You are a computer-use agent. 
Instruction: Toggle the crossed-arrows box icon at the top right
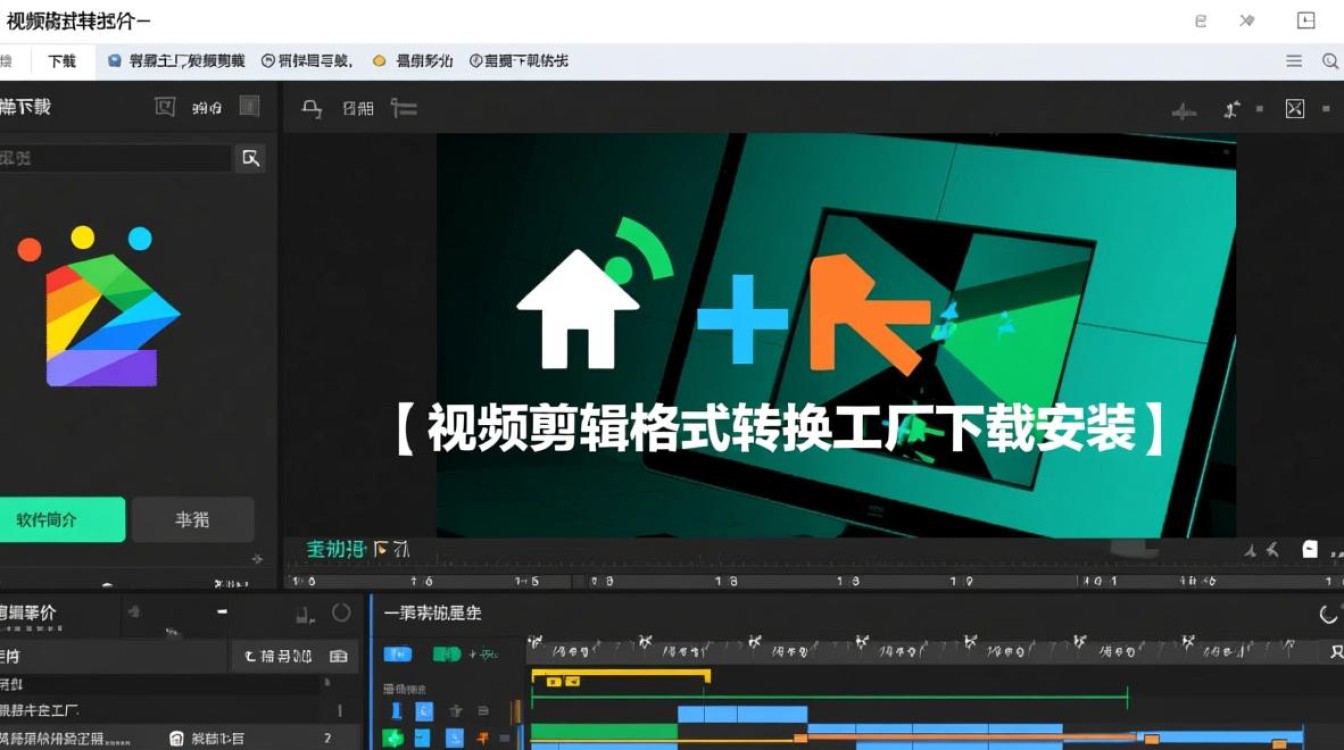[x=1294, y=108]
